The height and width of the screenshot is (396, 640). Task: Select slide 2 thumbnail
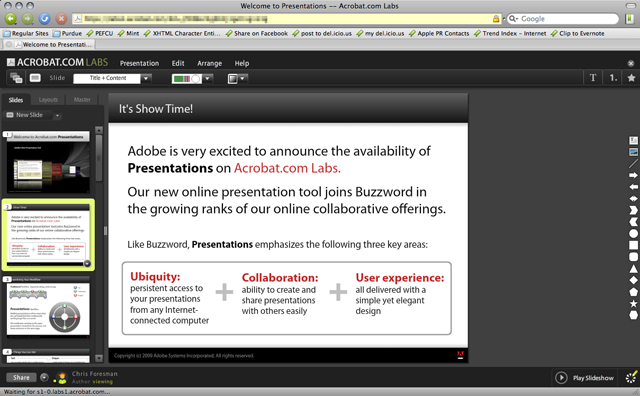[48, 235]
